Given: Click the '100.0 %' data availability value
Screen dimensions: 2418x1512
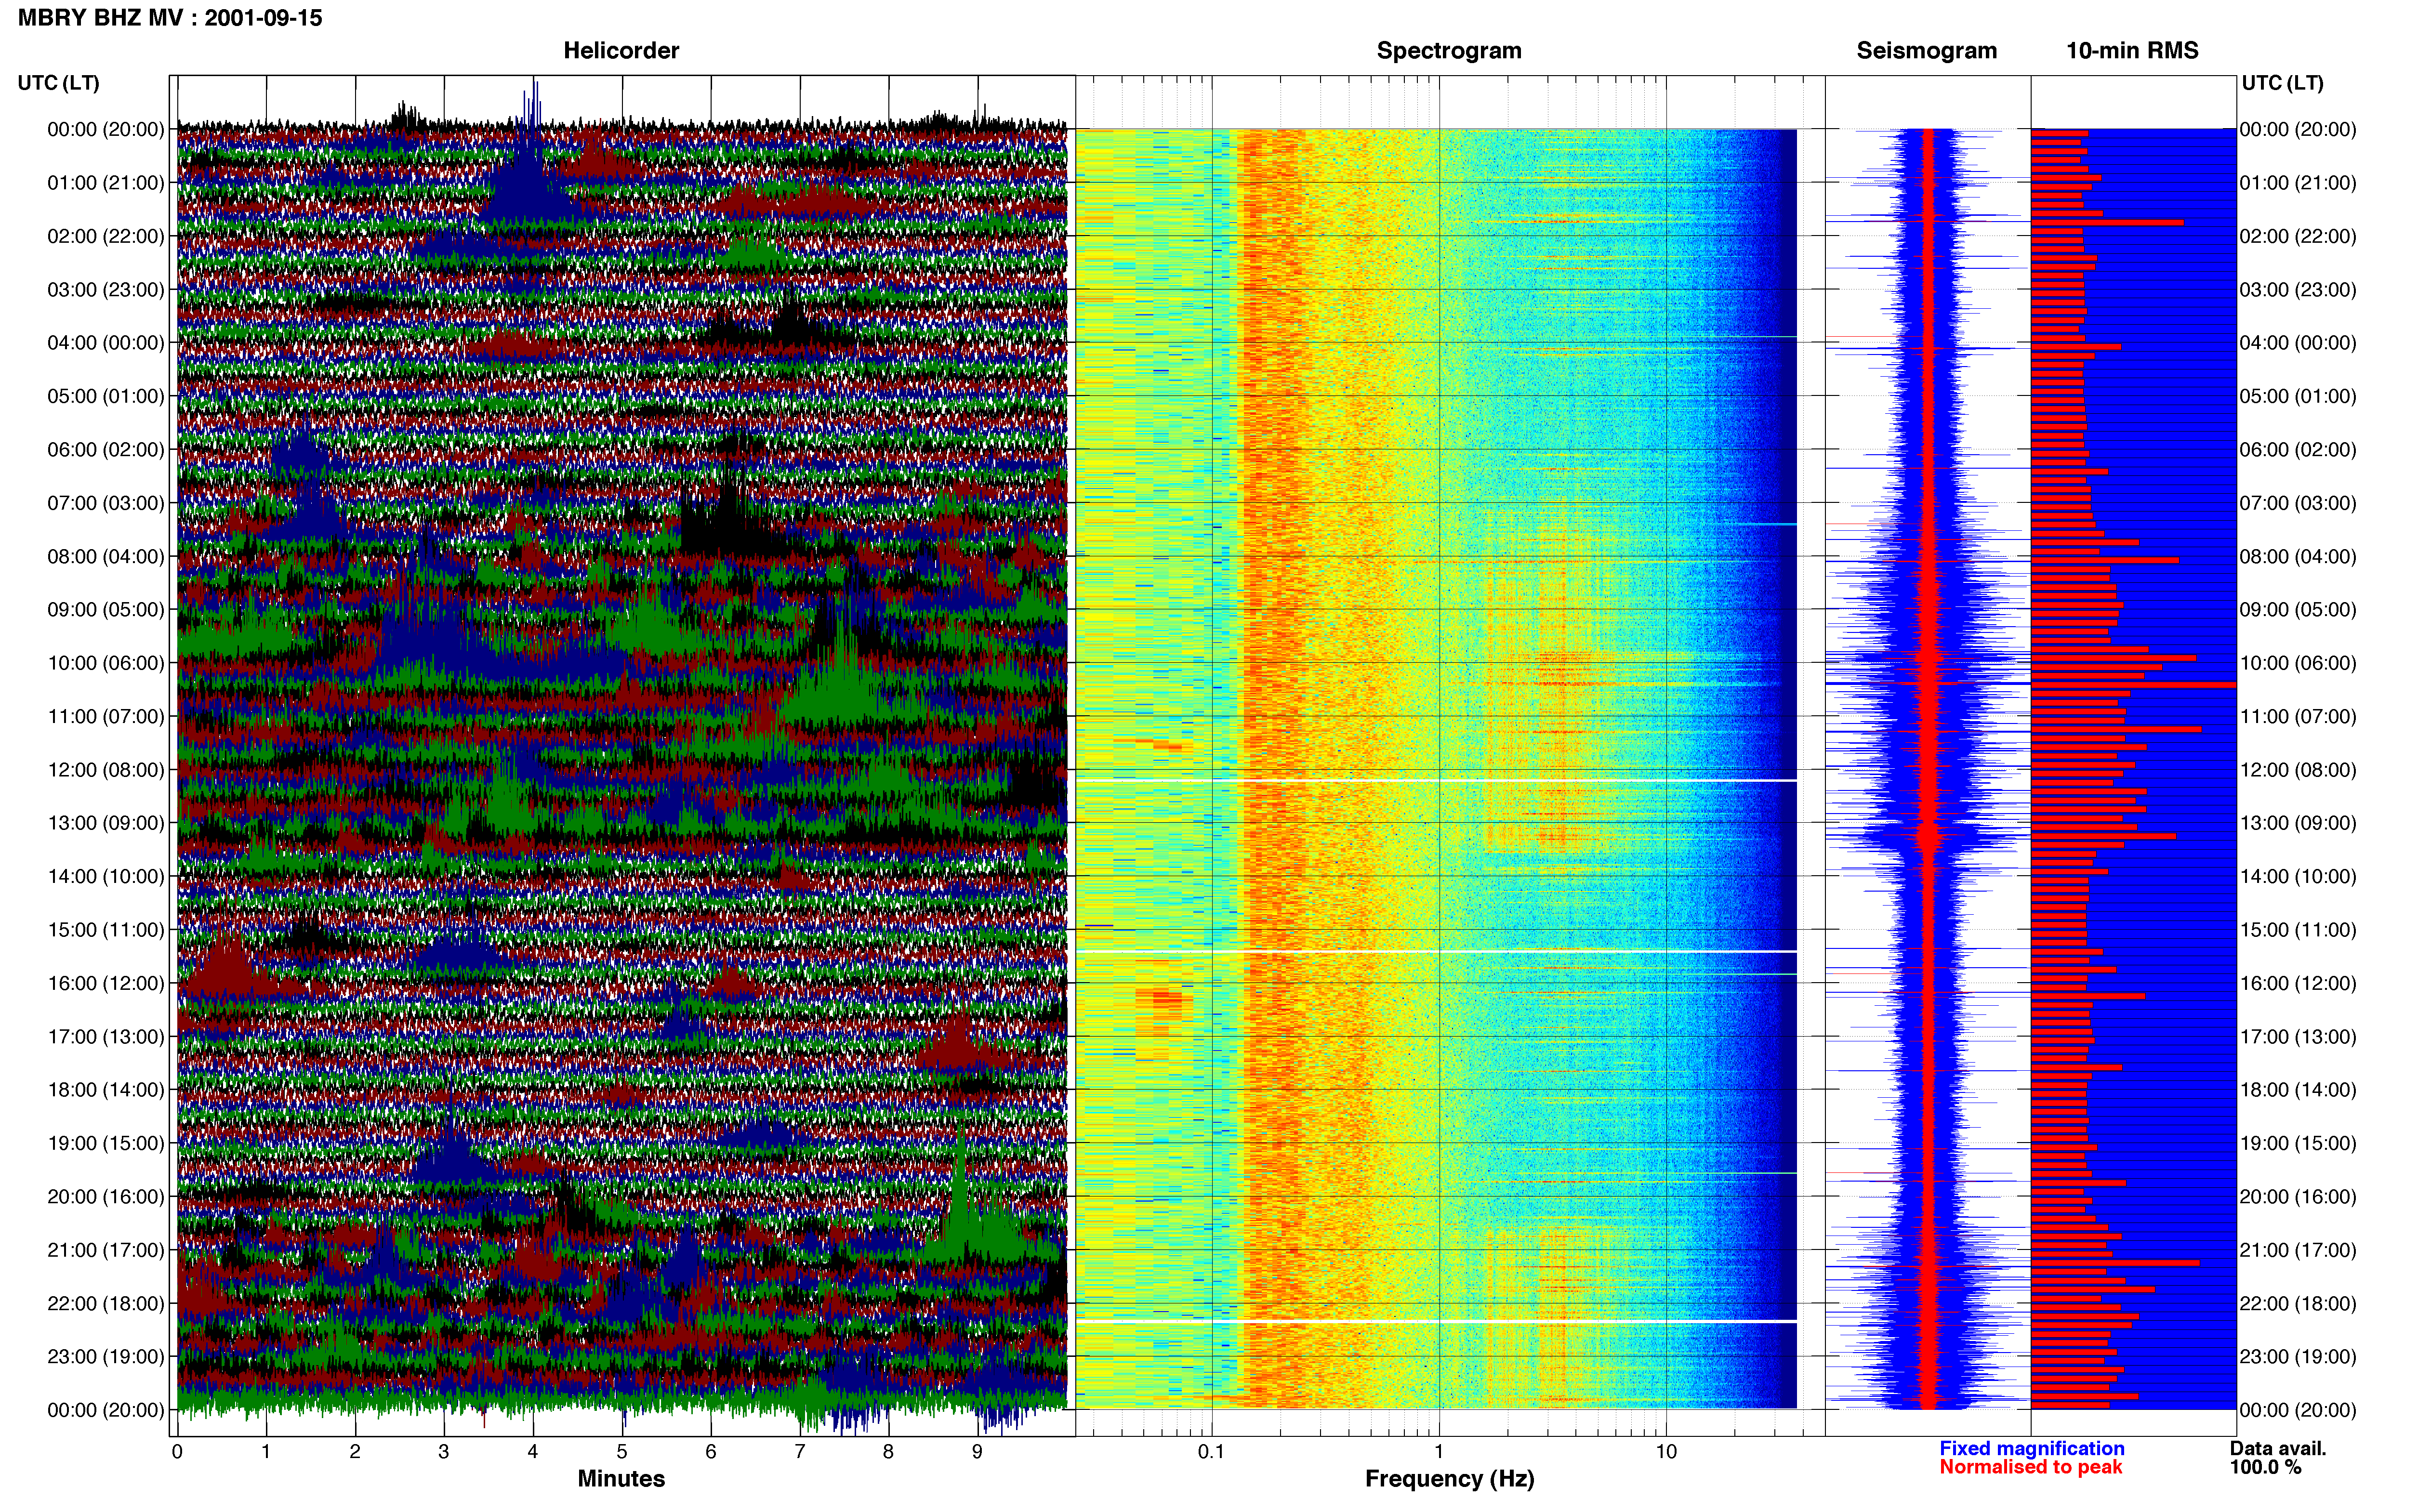Looking at the screenshot, I should tap(2265, 1467).
